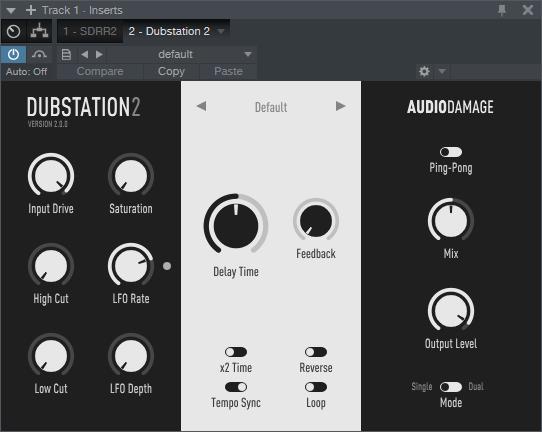Click the LFO Rate knob

click(x=131, y=265)
